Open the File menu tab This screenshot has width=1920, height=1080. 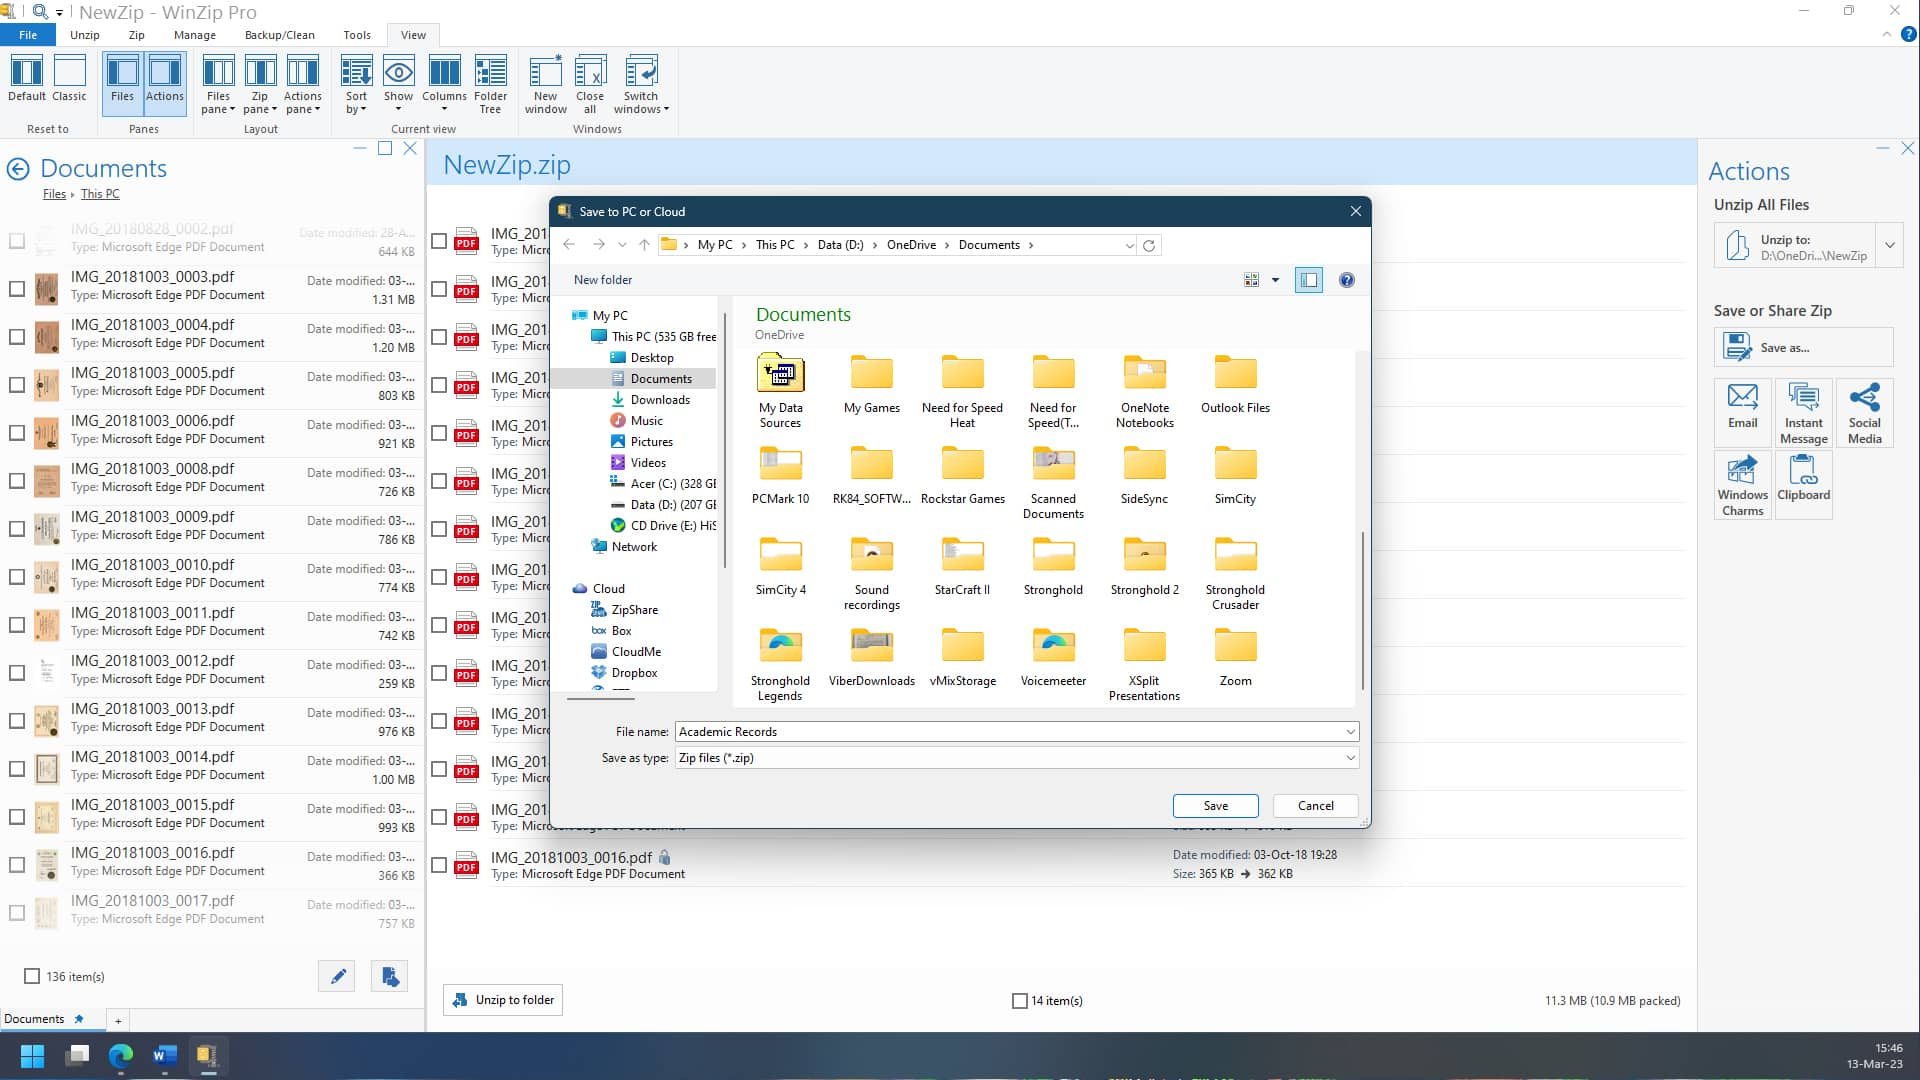[28, 35]
